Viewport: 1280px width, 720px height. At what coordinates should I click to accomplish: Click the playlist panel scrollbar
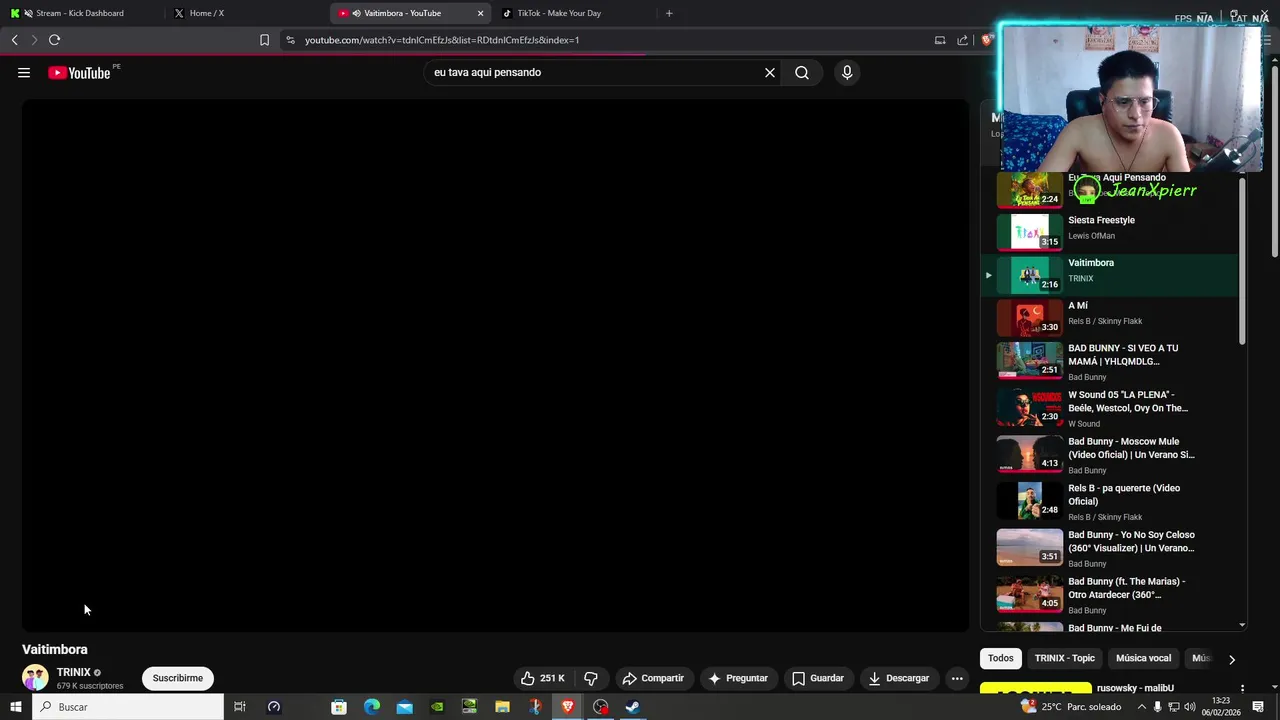pos(1242,262)
